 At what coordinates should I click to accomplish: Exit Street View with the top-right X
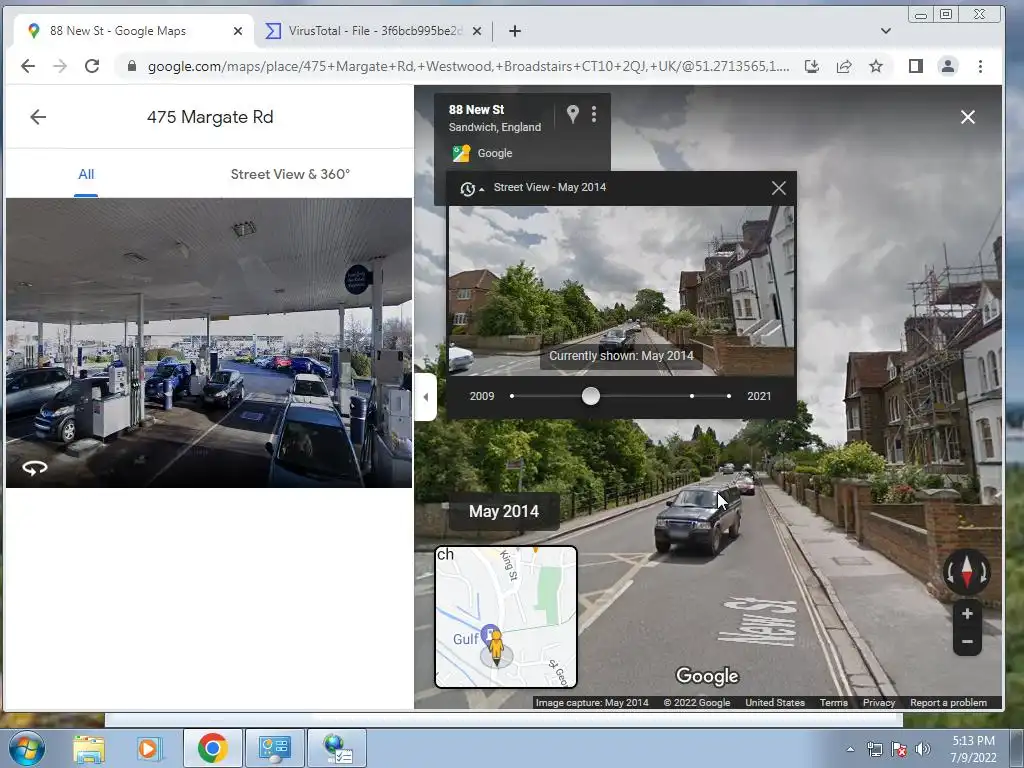[x=968, y=117]
